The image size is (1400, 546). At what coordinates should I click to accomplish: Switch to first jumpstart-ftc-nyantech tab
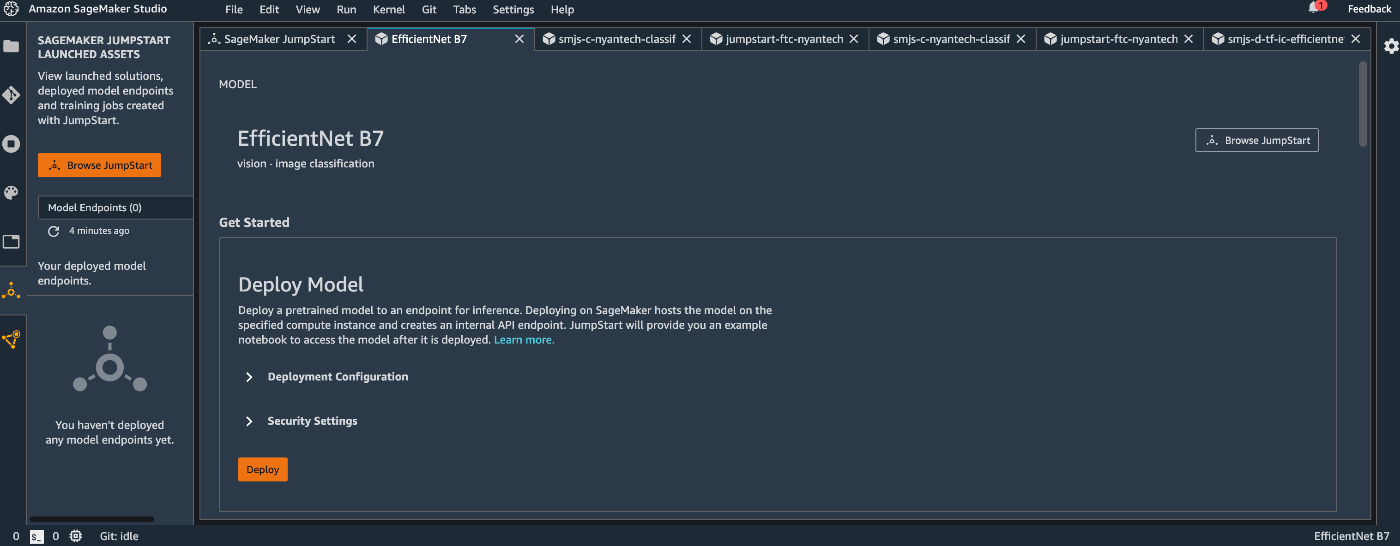785,39
